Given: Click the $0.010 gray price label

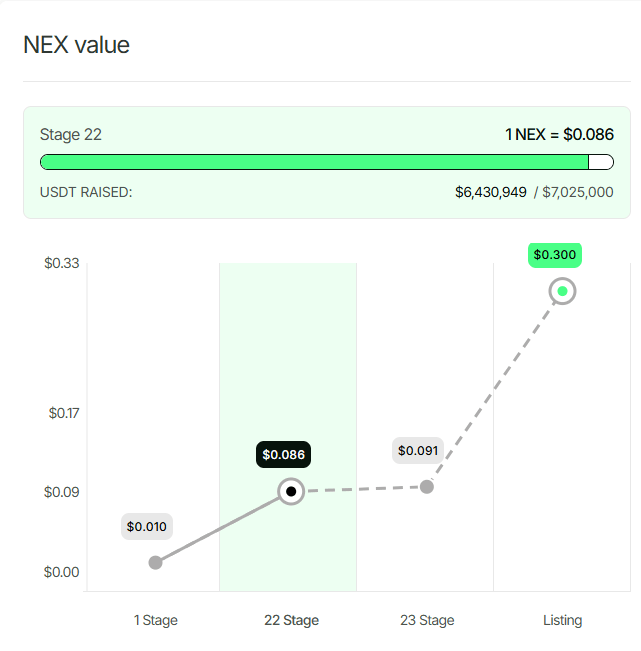Looking at the screenshot, I should coord(147,526).
